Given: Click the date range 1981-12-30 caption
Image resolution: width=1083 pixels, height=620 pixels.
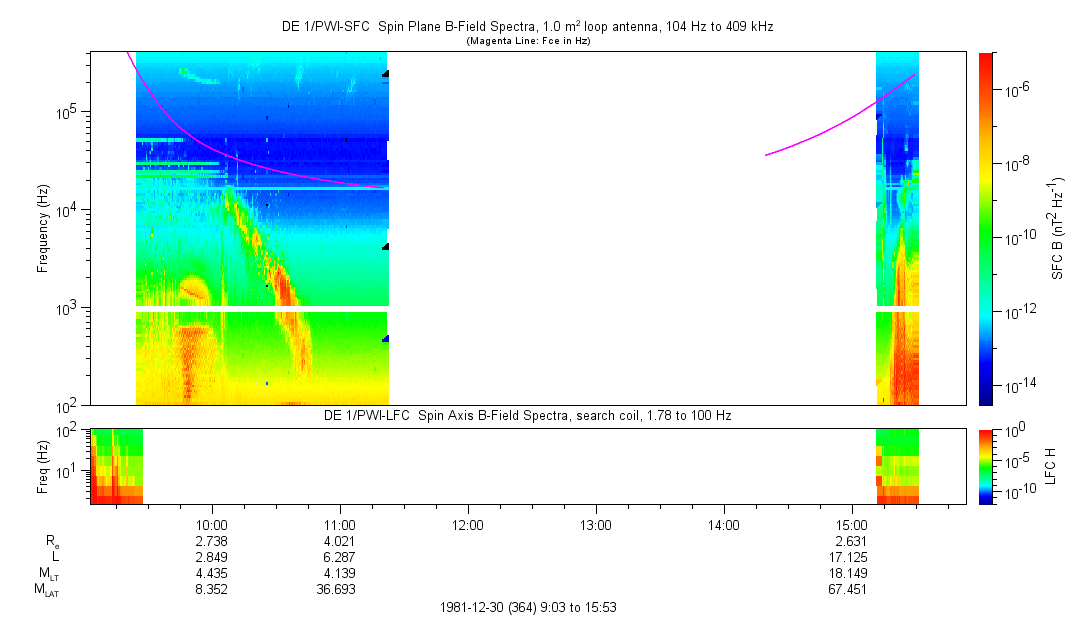Looking at the screenshot, I should [x=534, y=607].
